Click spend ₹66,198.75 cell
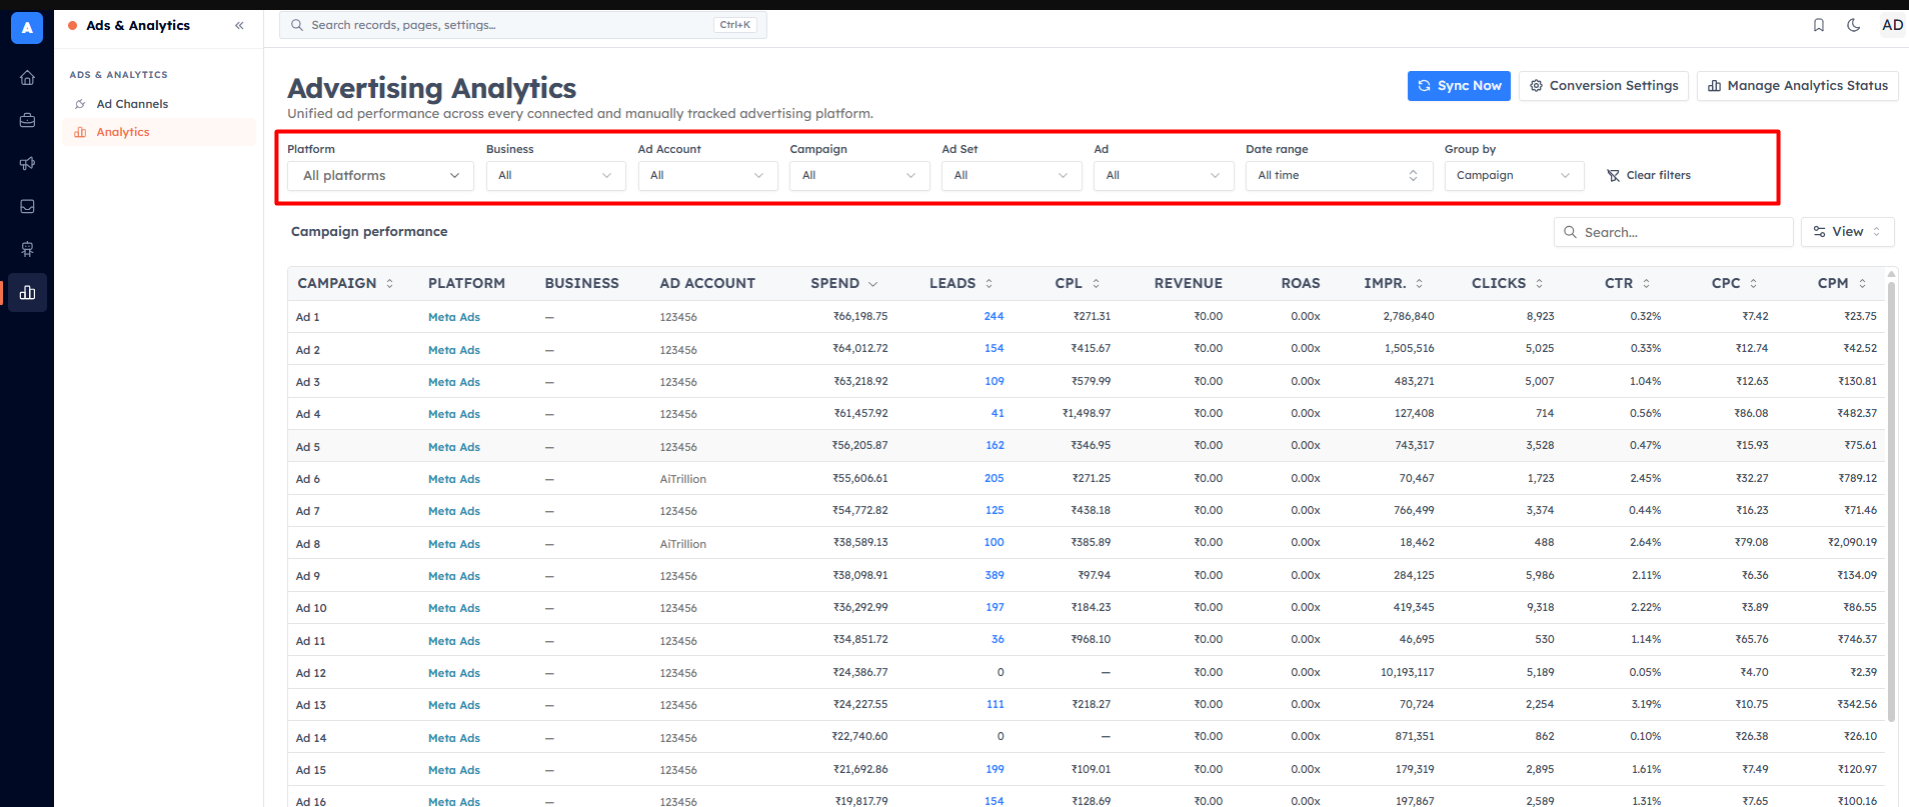 pos(860,316)
